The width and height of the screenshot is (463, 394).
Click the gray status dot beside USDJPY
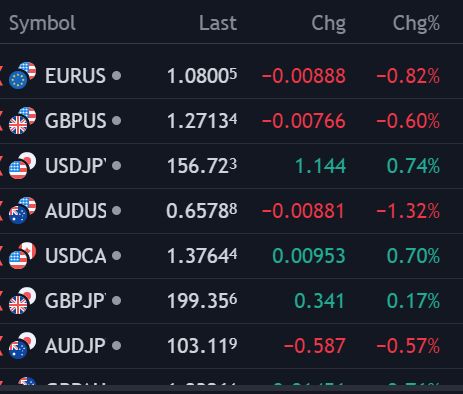(116, 165)
